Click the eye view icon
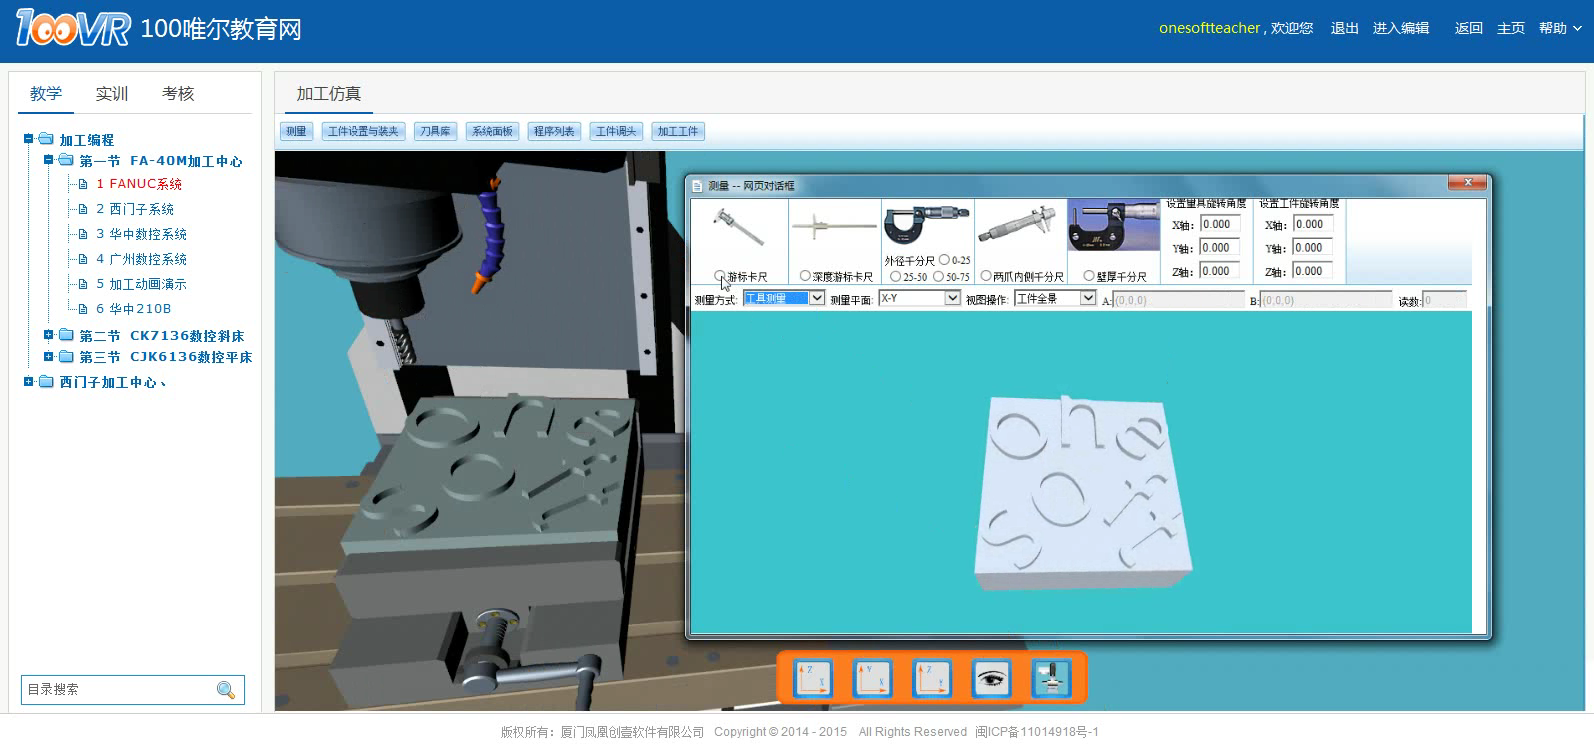Screen dimensions: 1594x744 click(x=991, y=679)
